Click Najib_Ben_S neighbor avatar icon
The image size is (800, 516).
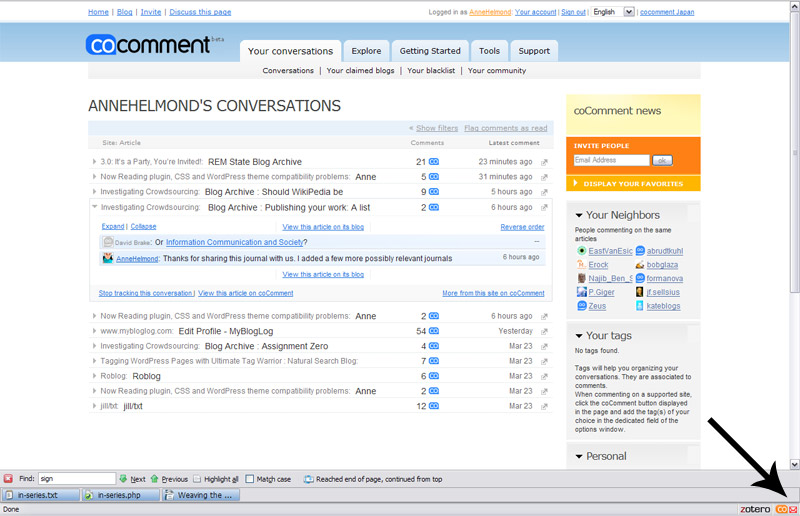582,278
